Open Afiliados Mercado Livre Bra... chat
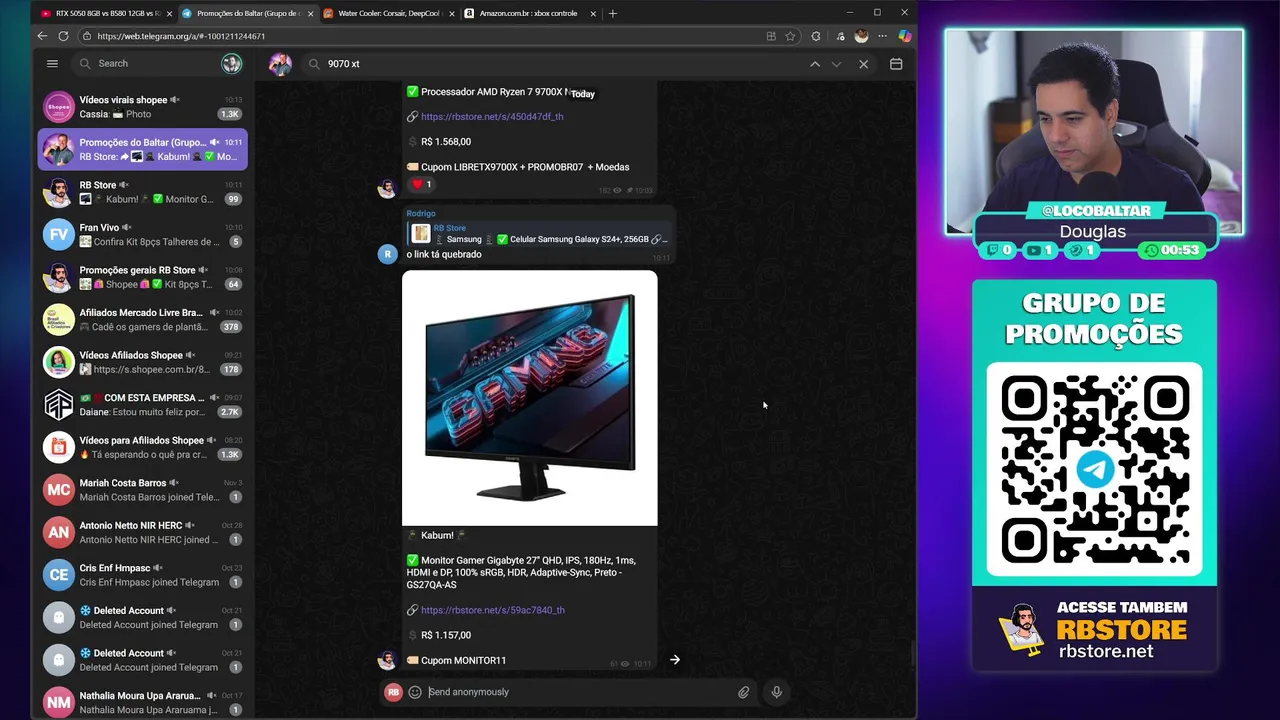This screenshot has width=1280, height=720. (x=143, y=319)
